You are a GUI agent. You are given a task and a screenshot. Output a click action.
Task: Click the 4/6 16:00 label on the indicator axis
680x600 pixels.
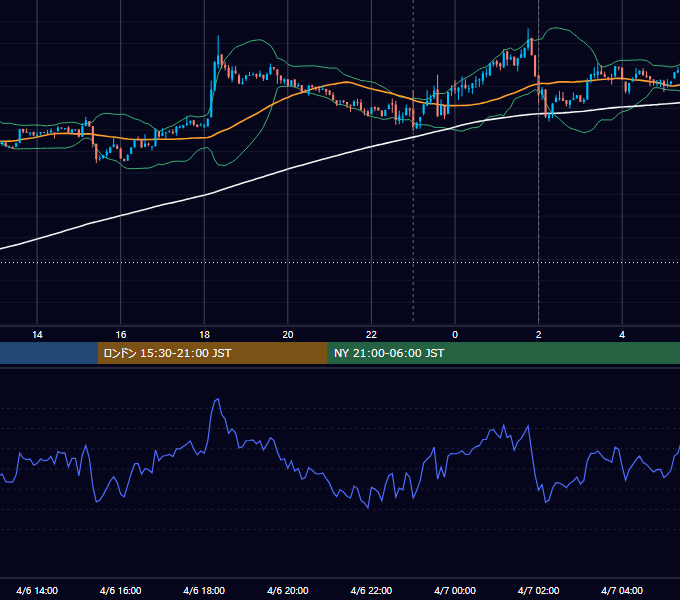(121, 590)
